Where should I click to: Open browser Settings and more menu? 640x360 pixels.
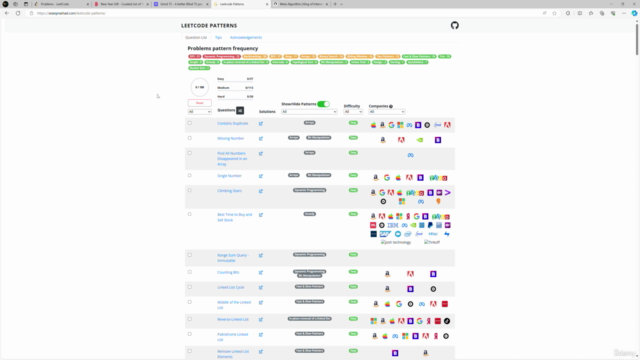coord(624,13)
